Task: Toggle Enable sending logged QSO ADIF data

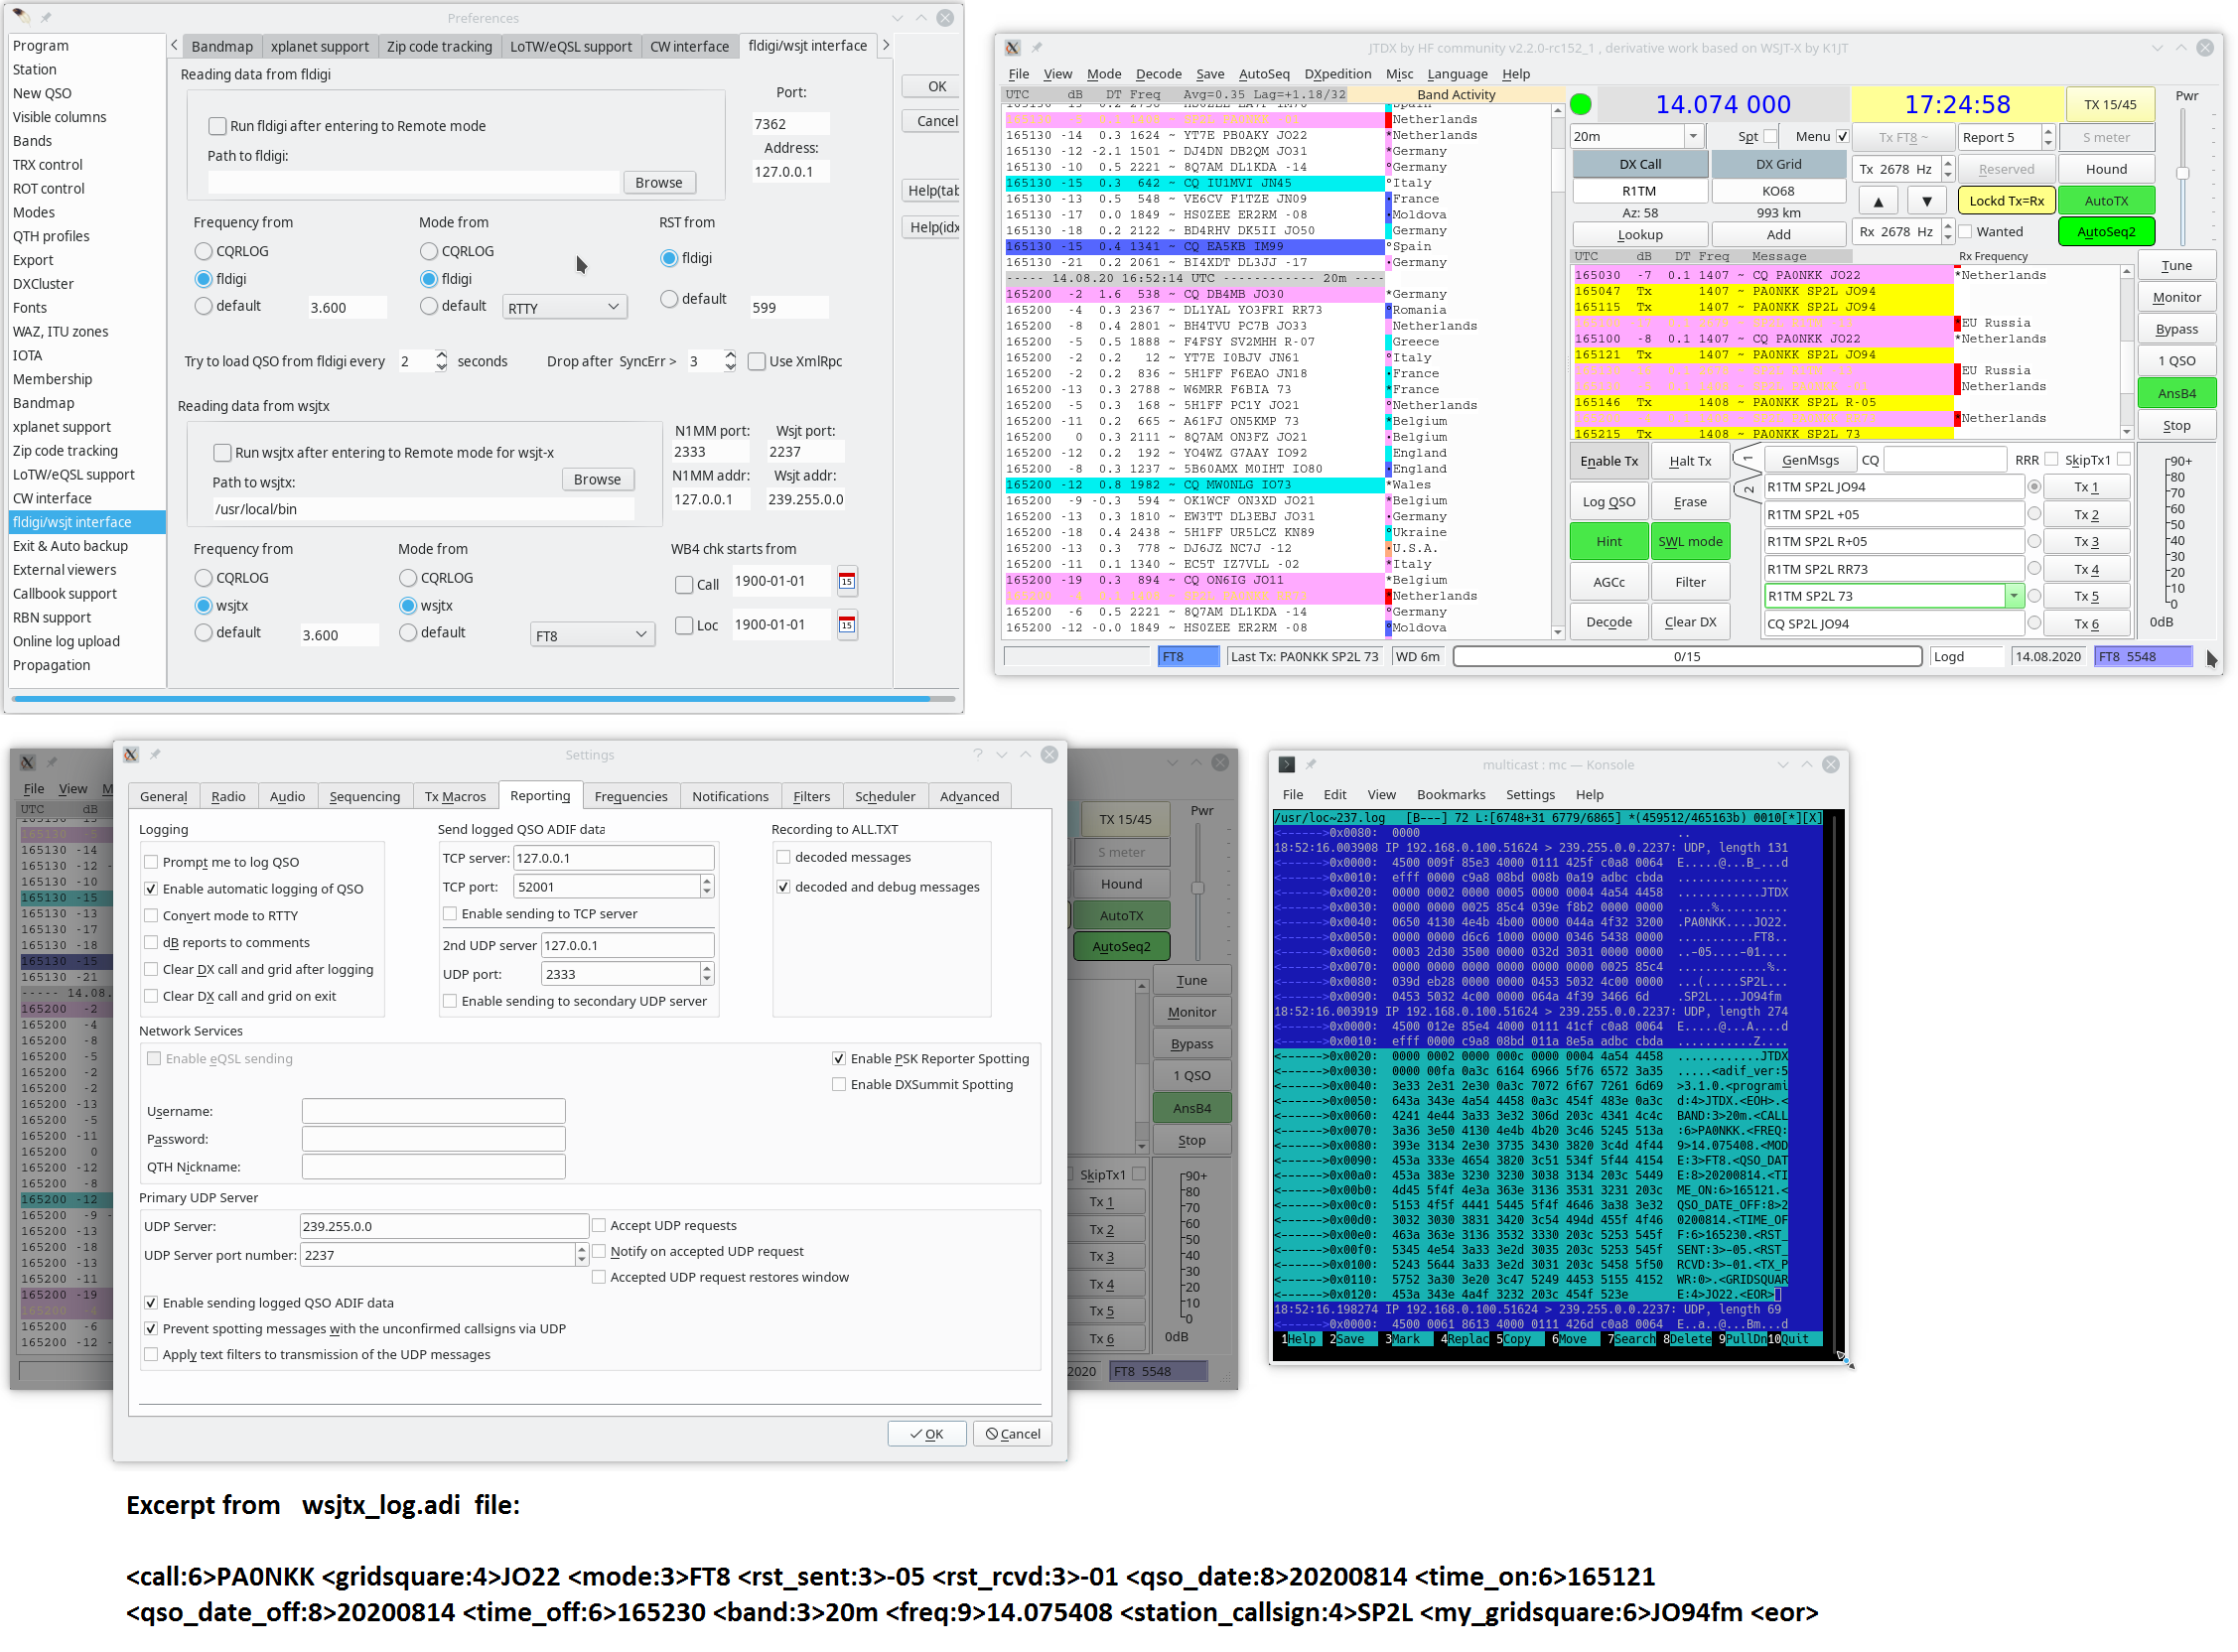Action: (151, 1304)
